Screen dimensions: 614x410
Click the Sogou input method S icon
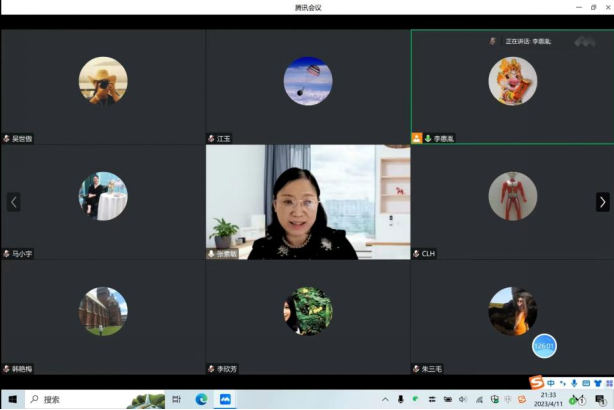click(x=536, y=383)
